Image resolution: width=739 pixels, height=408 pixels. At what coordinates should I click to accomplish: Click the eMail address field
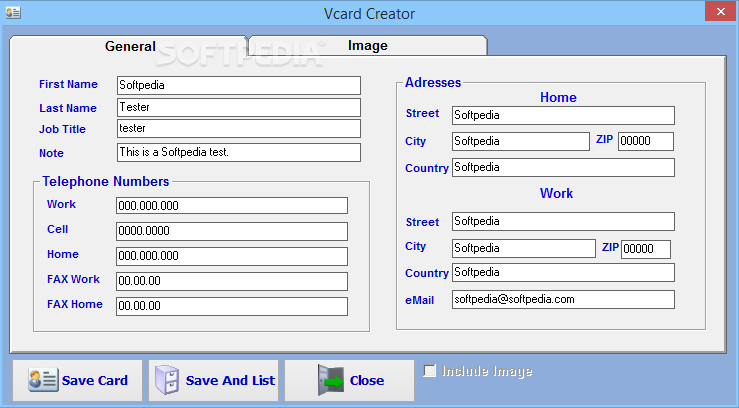[x=563, y=300]
